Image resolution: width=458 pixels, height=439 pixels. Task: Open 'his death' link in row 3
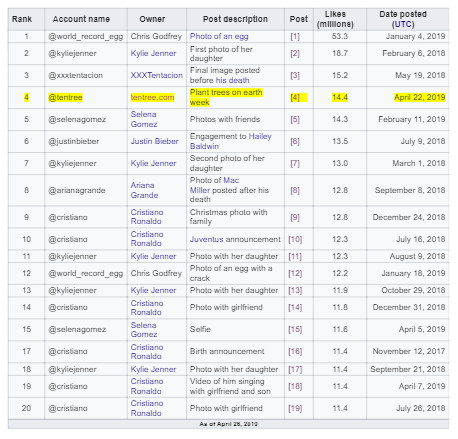coord(232,80)
